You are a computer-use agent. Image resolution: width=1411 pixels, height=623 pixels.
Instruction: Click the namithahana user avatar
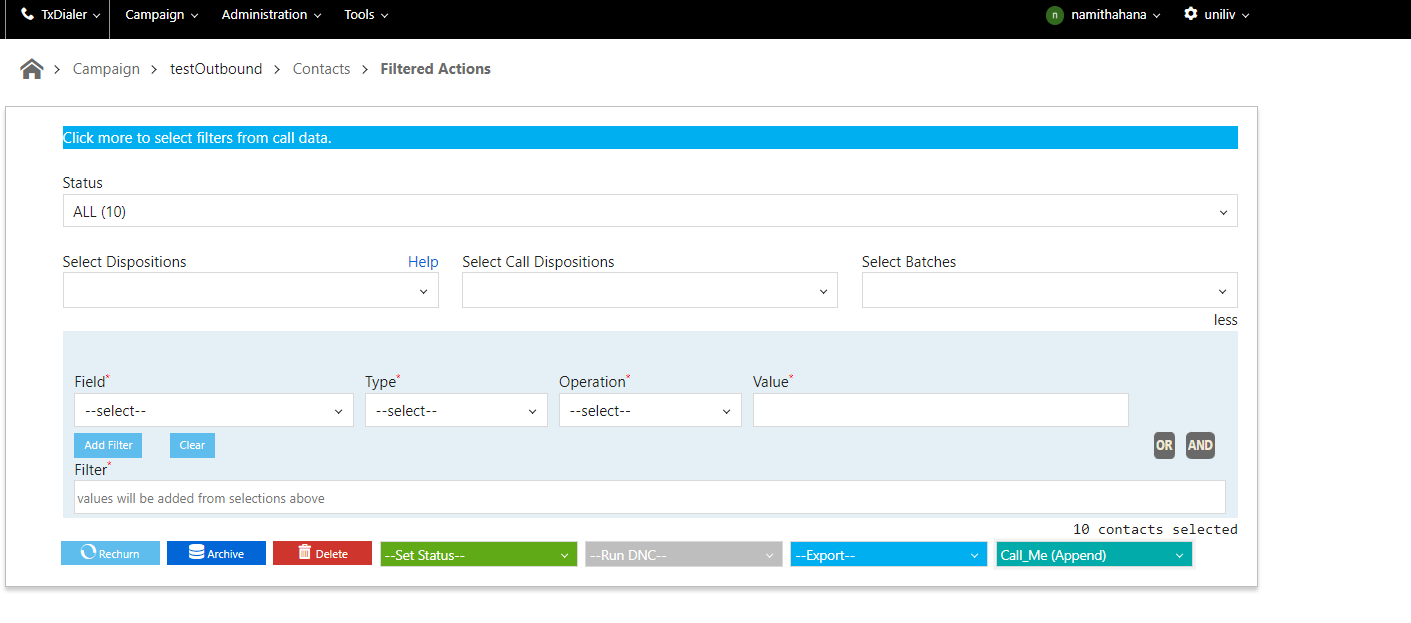point(1054,15)
